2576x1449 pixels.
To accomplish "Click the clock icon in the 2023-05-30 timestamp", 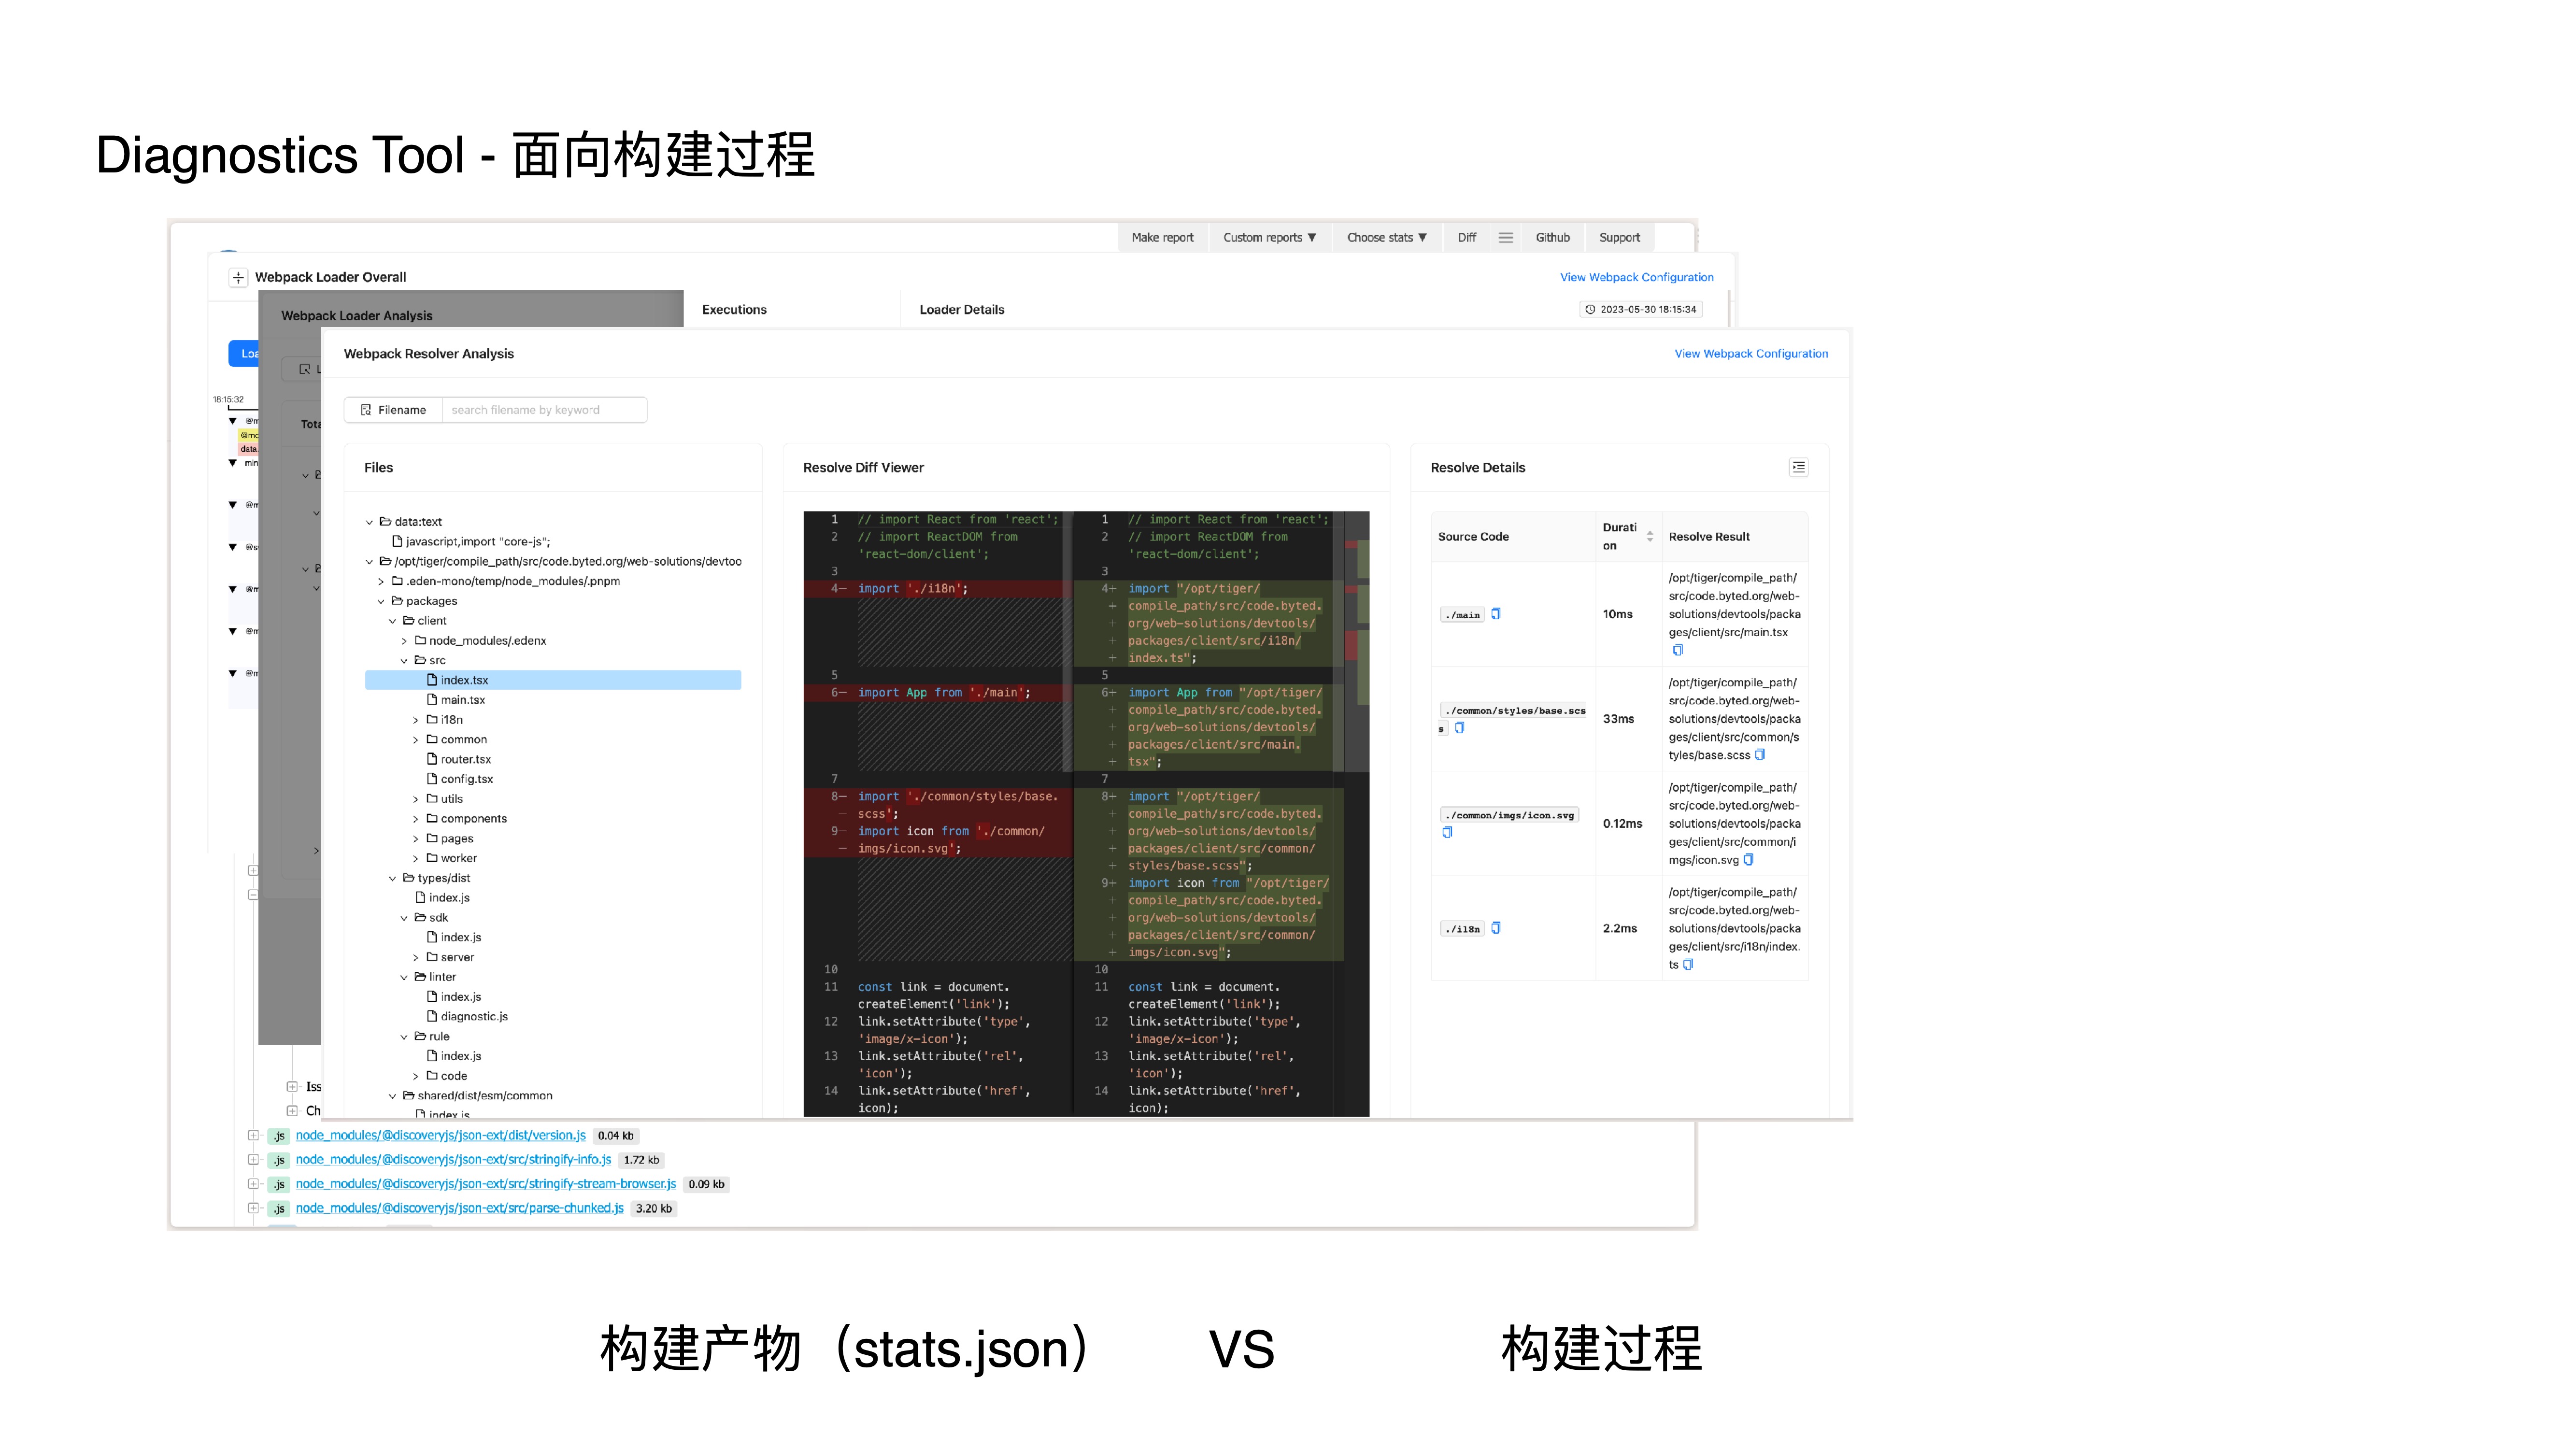I will point(1590,310).
